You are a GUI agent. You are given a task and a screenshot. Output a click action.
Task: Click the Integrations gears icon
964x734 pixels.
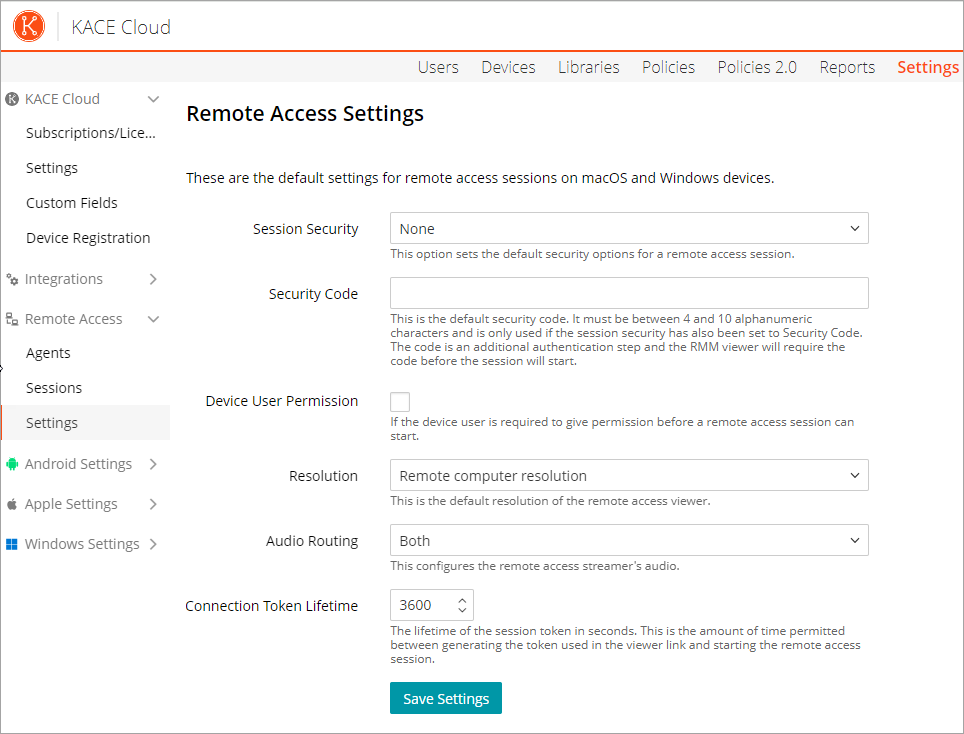click(12, 279)
